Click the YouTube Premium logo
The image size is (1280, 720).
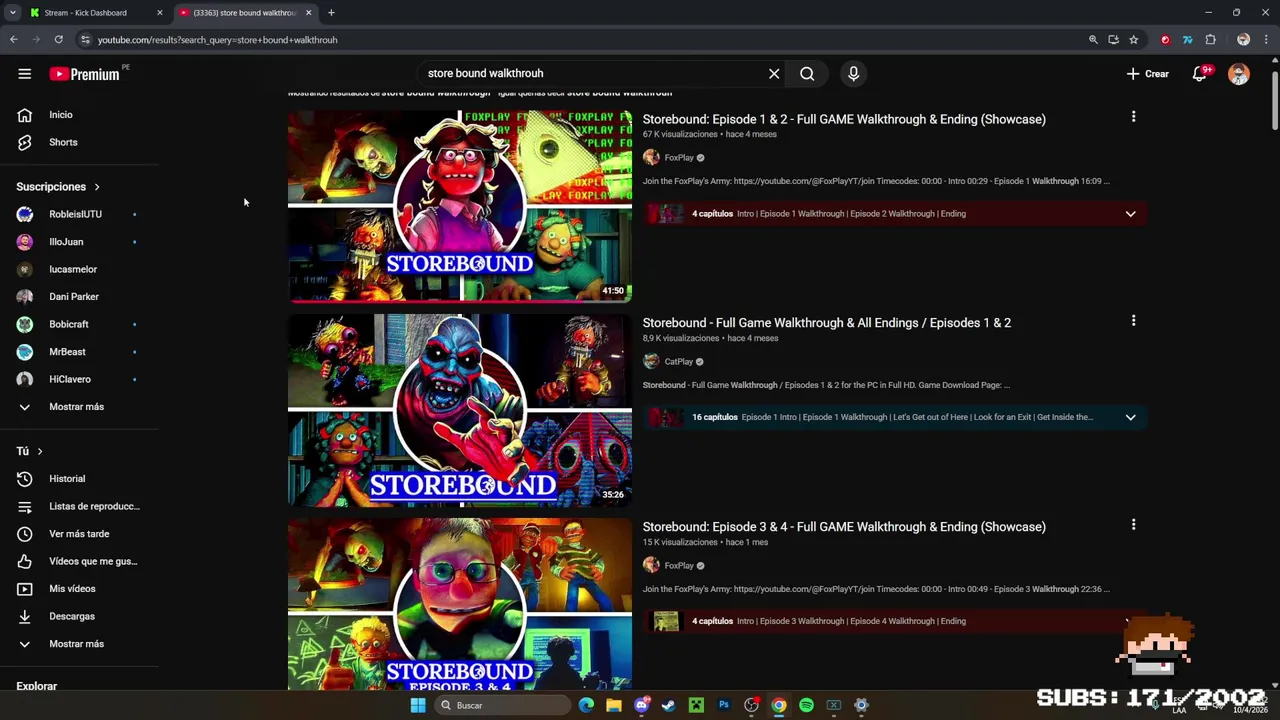[85, 74]
